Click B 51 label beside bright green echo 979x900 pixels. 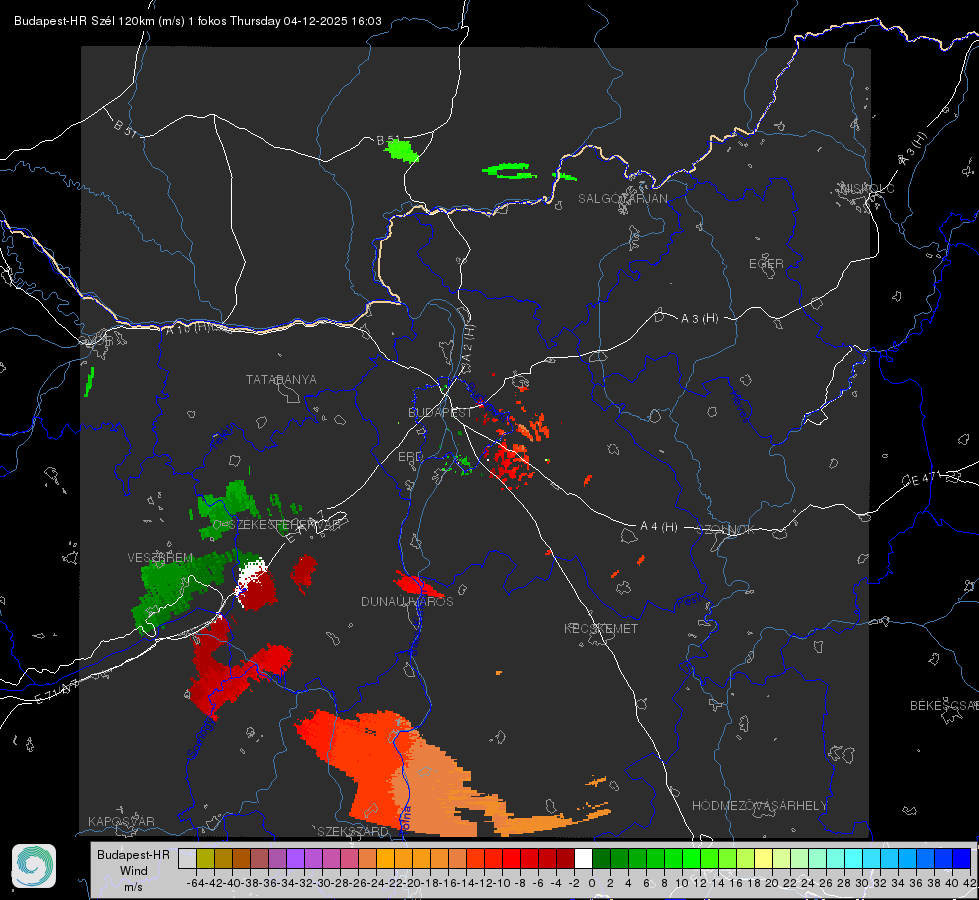pos(388,140)
